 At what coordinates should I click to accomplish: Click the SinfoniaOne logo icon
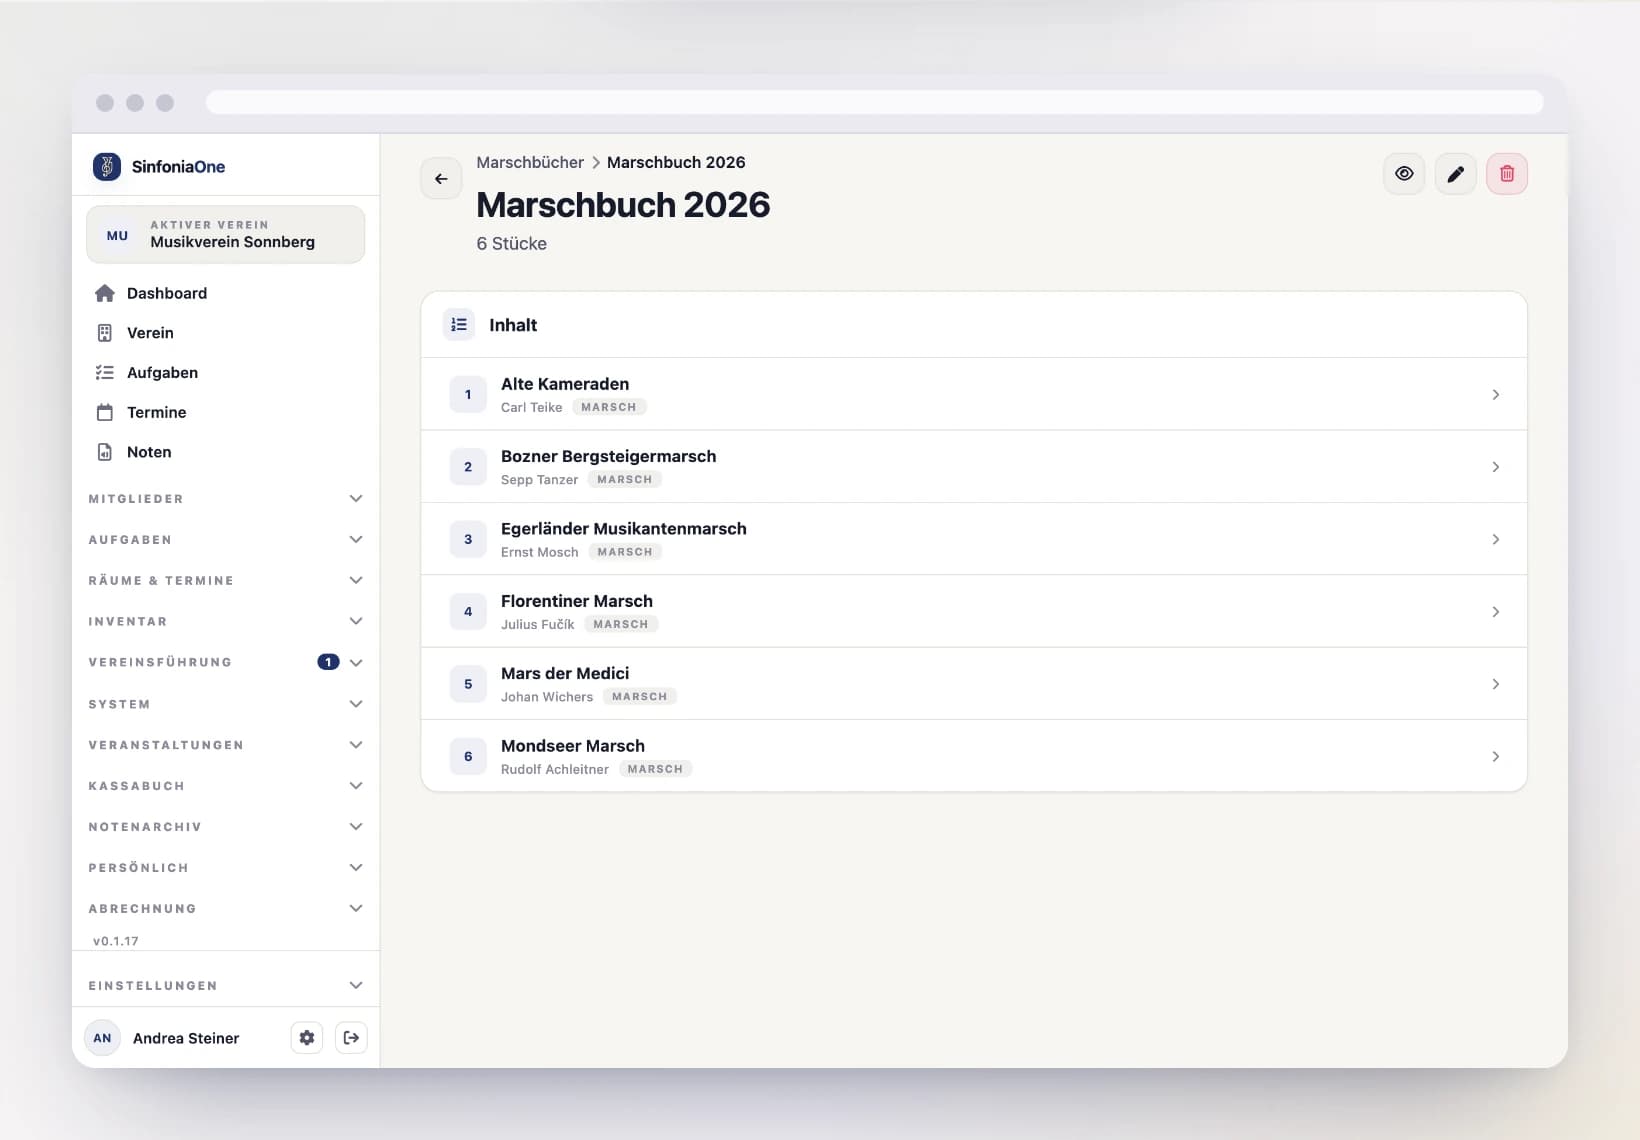point(107,166)
